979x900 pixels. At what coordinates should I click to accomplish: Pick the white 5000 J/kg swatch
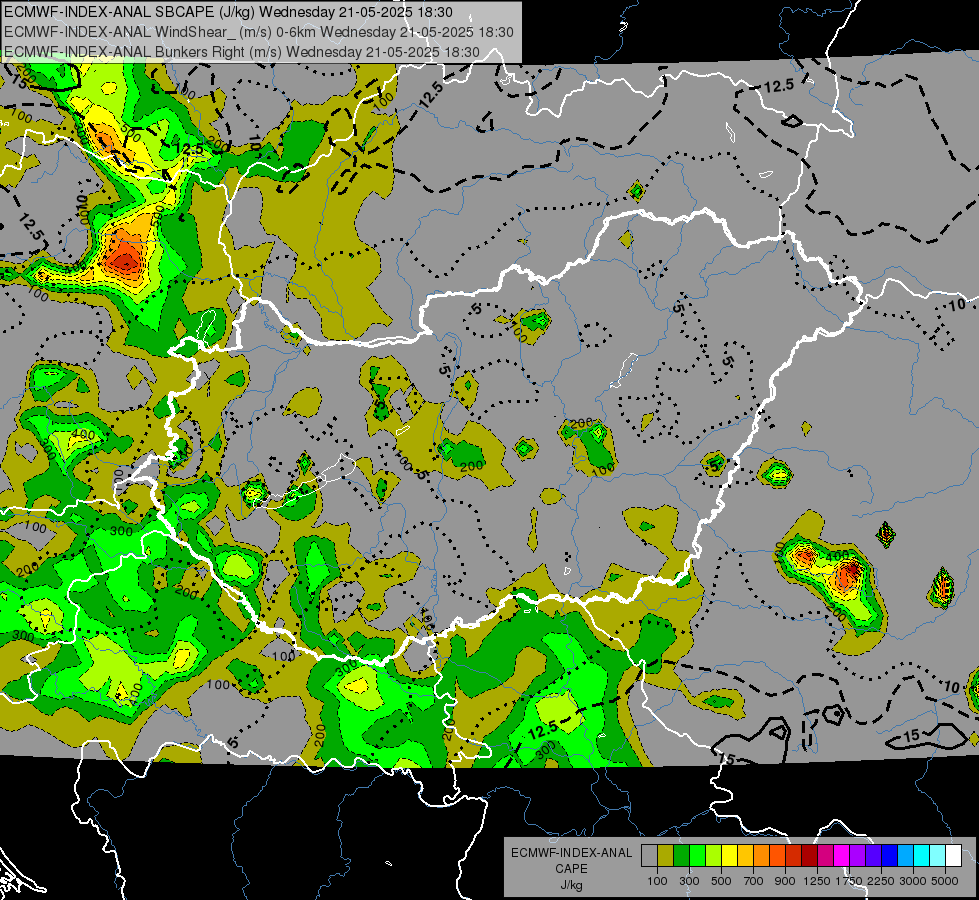[x=953, y=856]
